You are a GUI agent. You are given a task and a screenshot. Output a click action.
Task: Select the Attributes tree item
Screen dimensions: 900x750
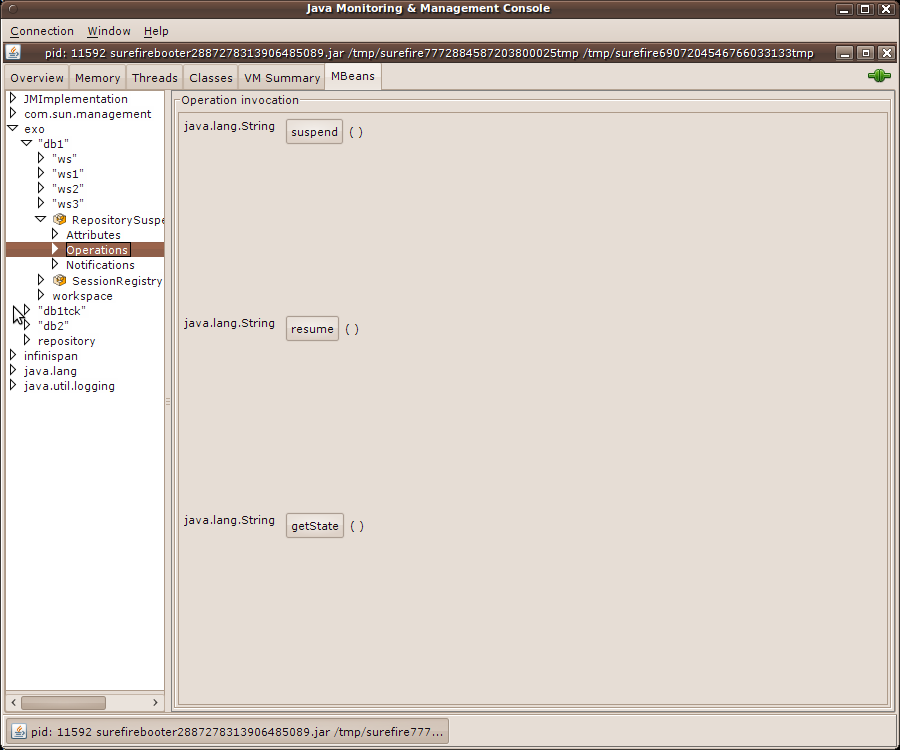click(93, 235)
